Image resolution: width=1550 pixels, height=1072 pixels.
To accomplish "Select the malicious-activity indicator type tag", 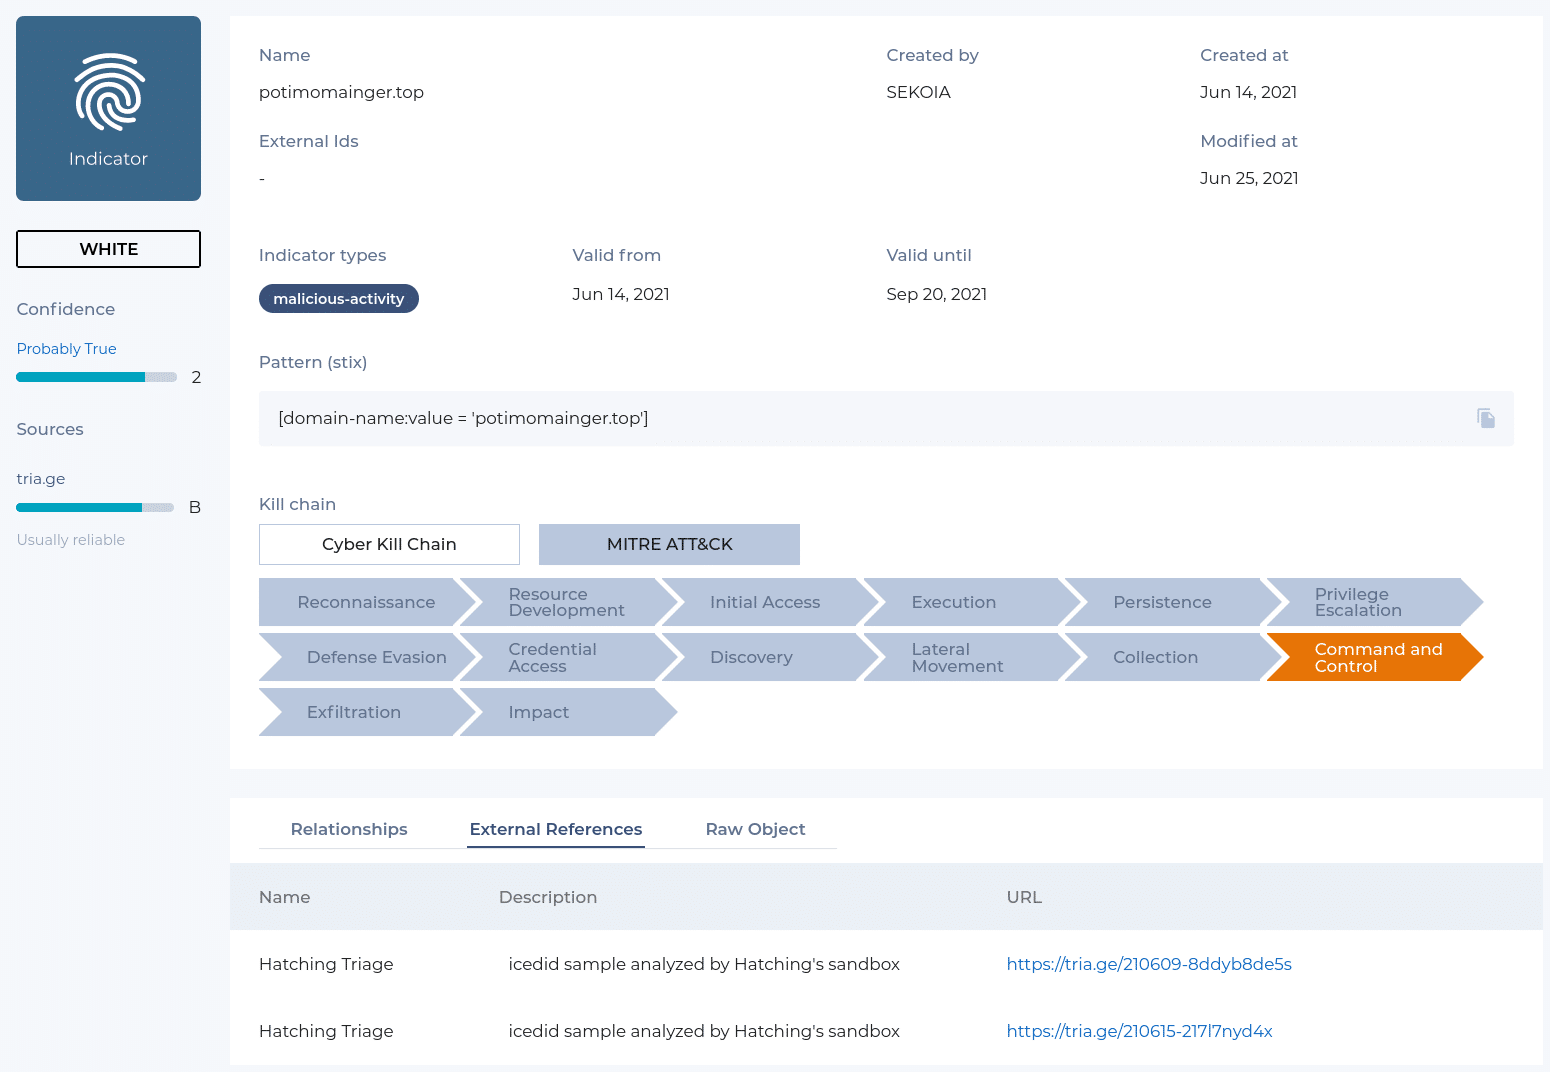I will [x=338, y=299].
